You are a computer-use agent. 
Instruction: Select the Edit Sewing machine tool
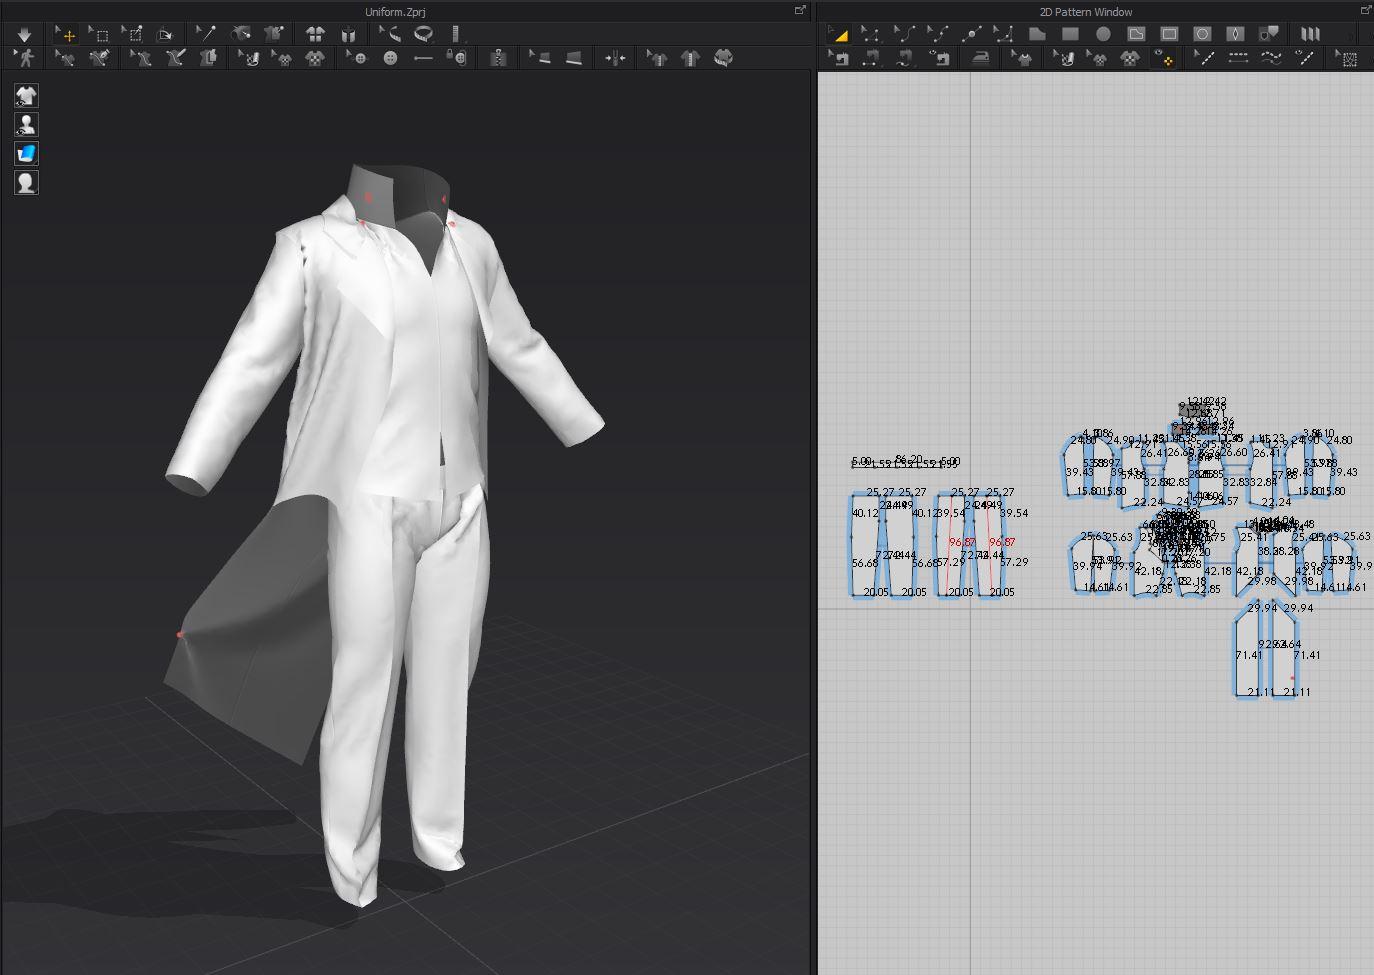[839, 58]
